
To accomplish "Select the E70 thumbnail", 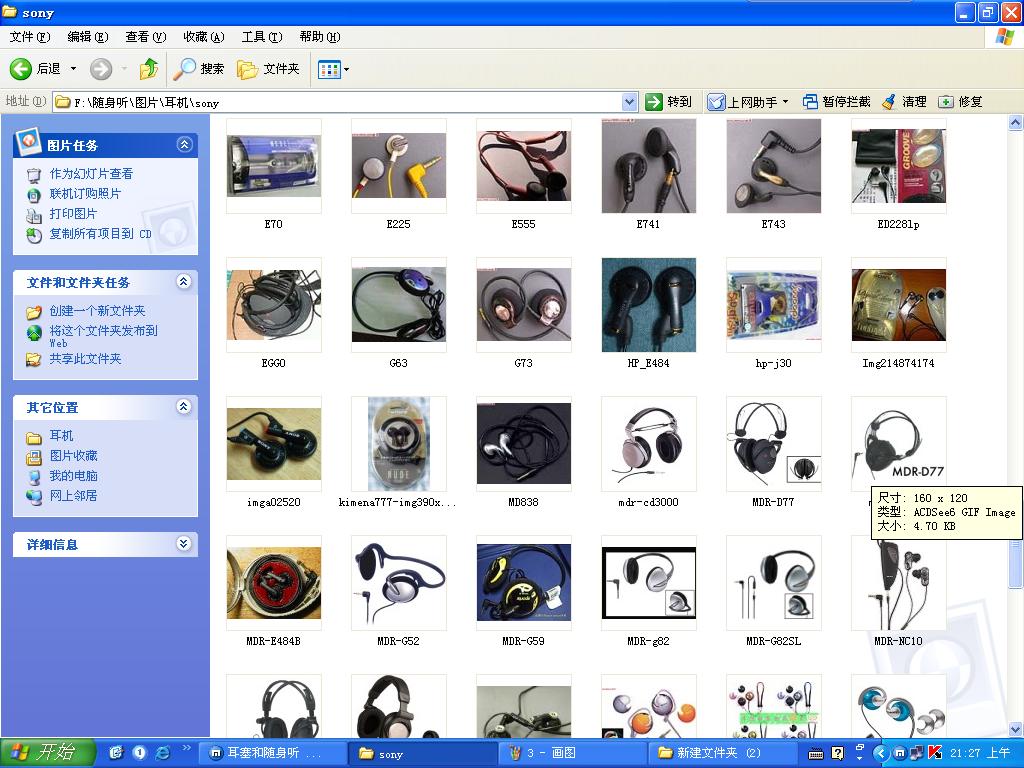I will click(x=274, y=166).
